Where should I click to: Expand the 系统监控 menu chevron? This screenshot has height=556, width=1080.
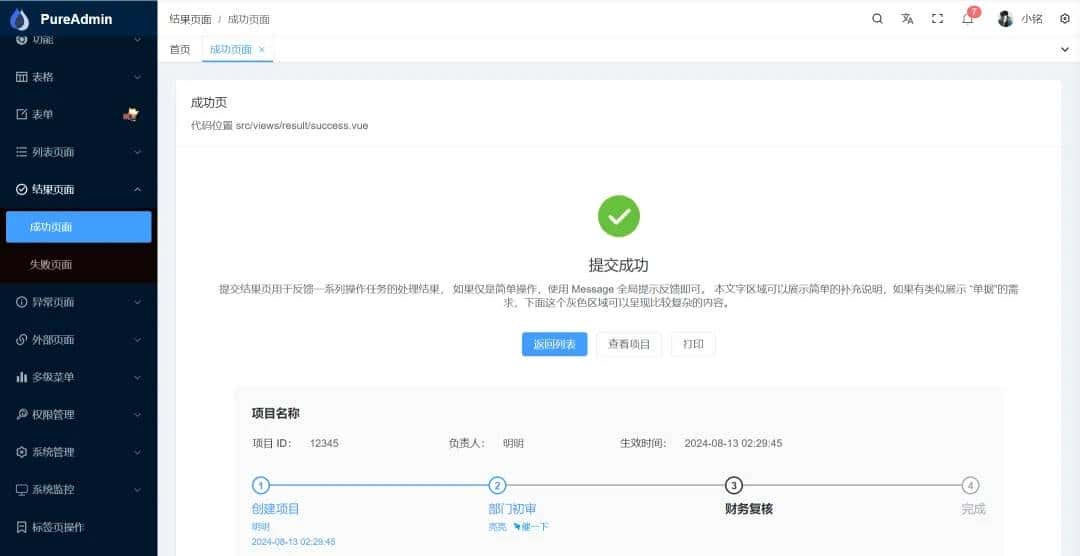[x=137, y=490]
